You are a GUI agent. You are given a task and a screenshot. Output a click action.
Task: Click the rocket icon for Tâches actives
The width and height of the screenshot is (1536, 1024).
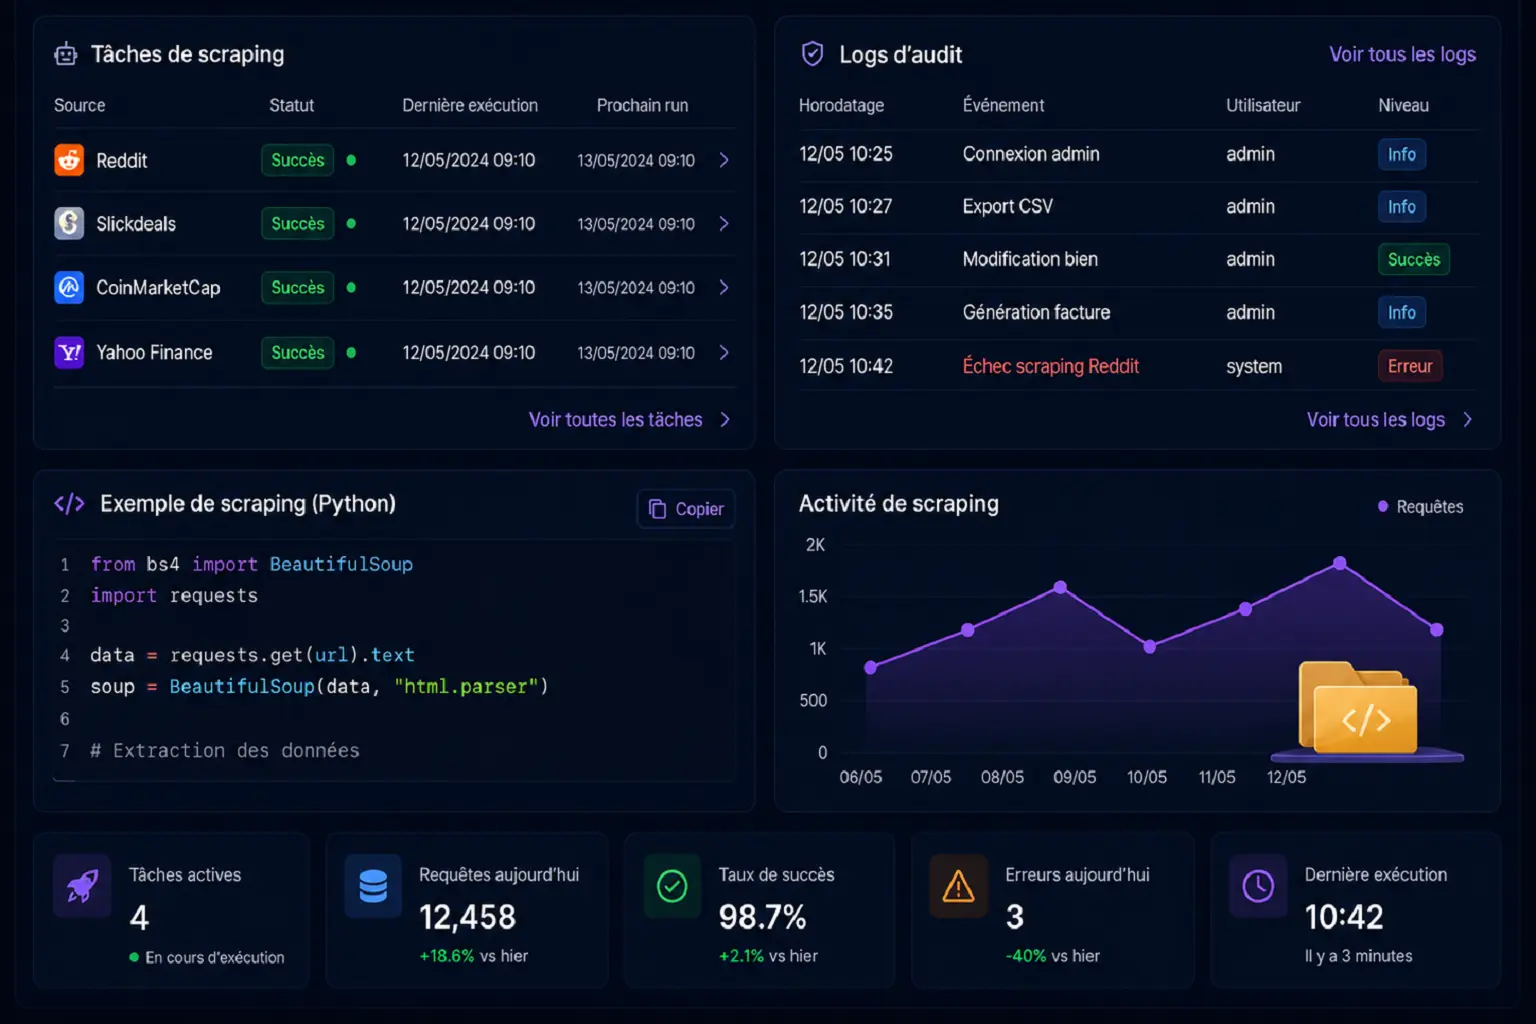tap(82, 886)
